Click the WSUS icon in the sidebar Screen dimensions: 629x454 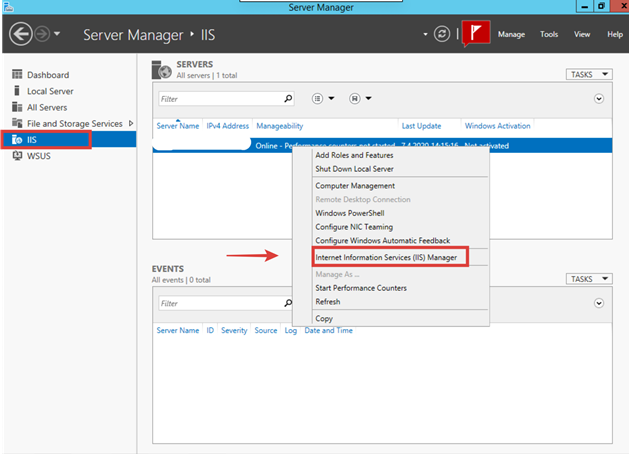coord(17,156)
